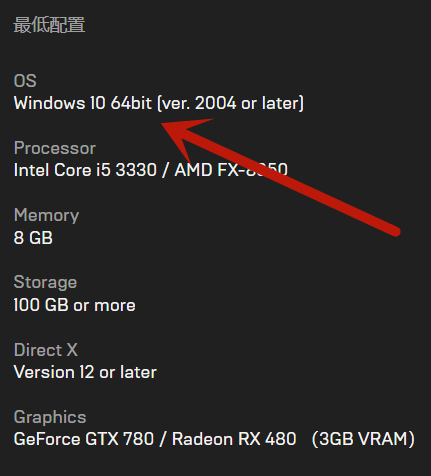Image resolution: width=431 pixels, height=476 pixels.
Task: Click the Radeon RX 480 text
Action: [234, 439]
